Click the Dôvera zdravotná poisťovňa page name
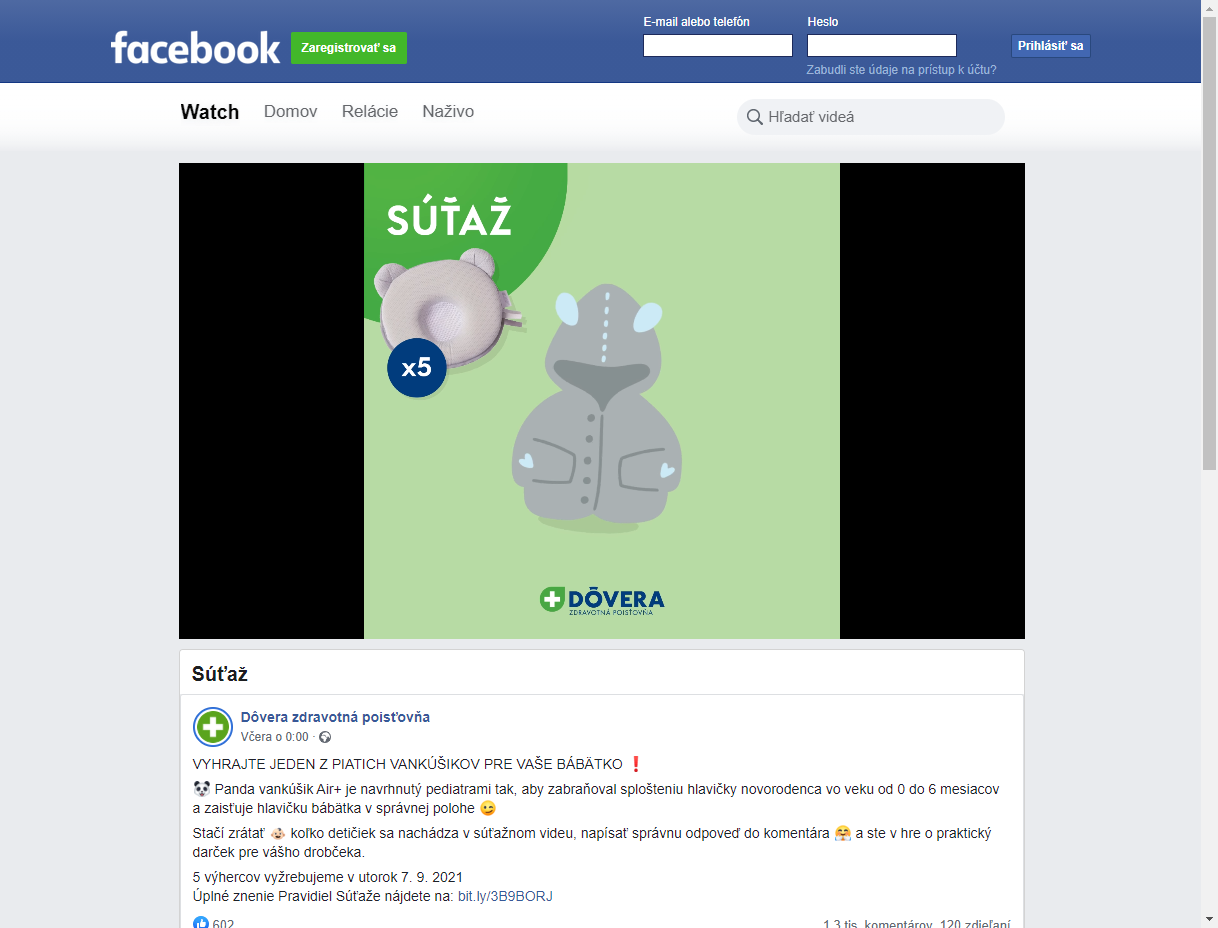The width and height of the screenshot is (1218, 928). coord(335,717)
